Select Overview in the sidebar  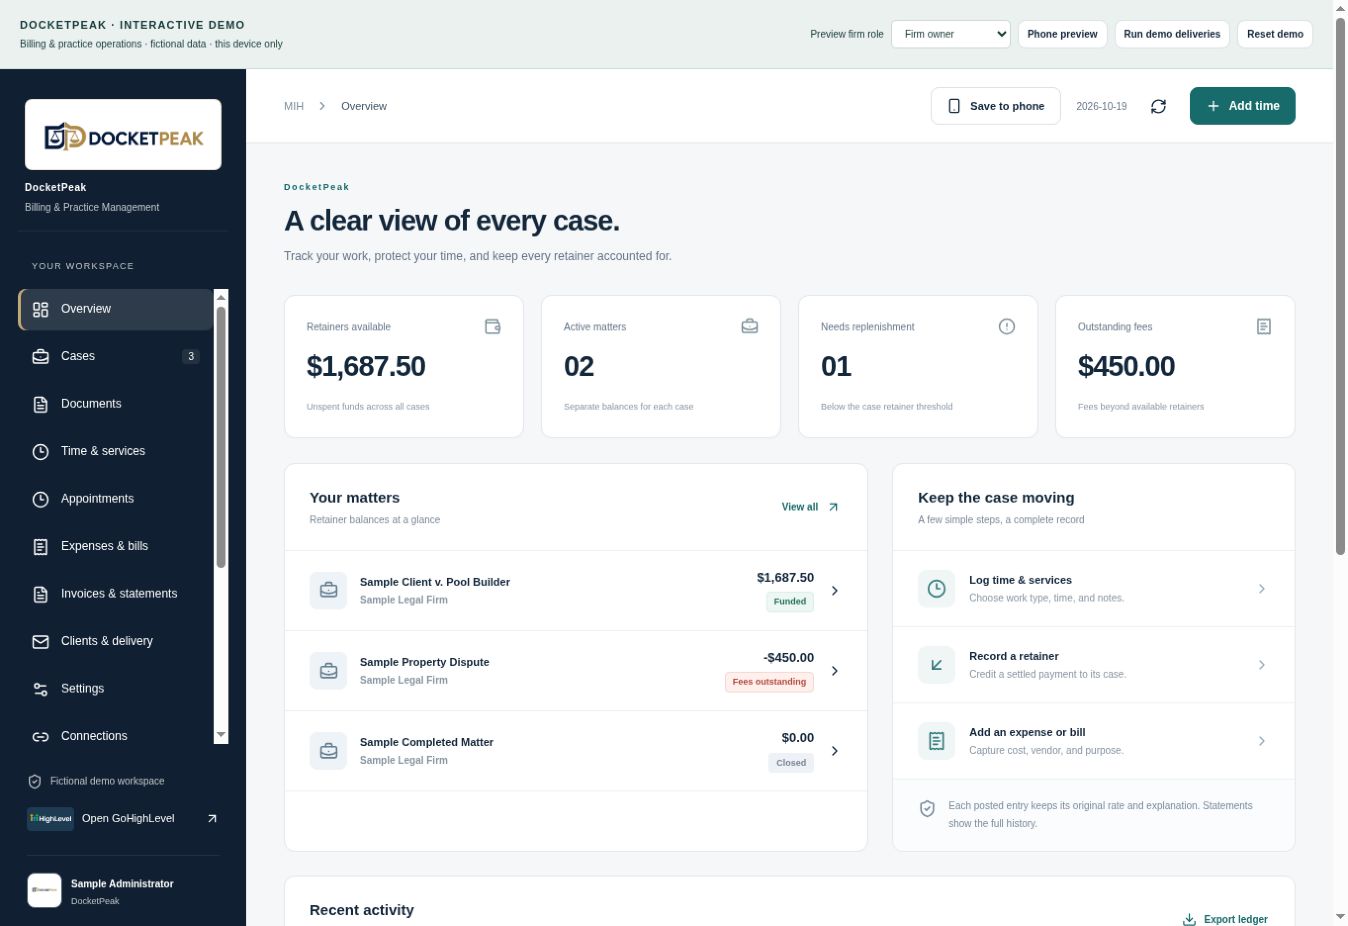[x=116, y=309]
